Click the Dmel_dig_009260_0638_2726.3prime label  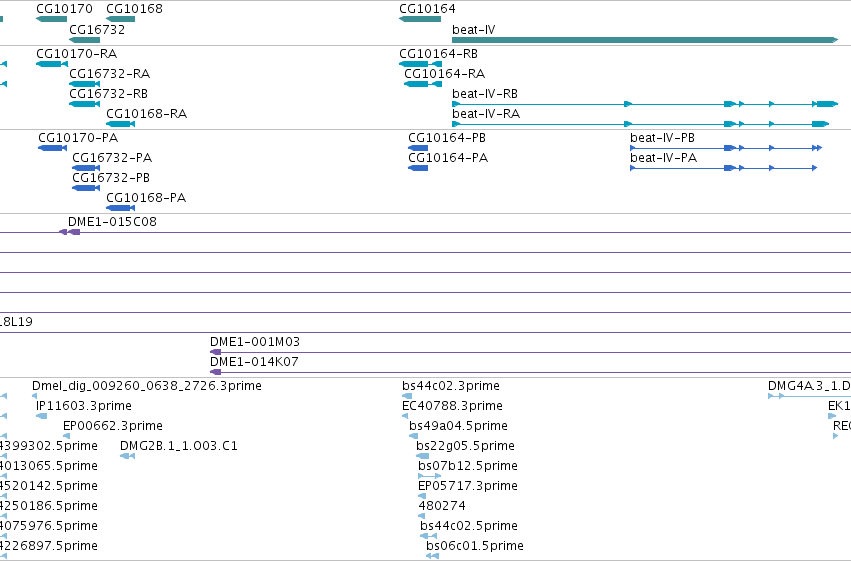tap(147, 386)
